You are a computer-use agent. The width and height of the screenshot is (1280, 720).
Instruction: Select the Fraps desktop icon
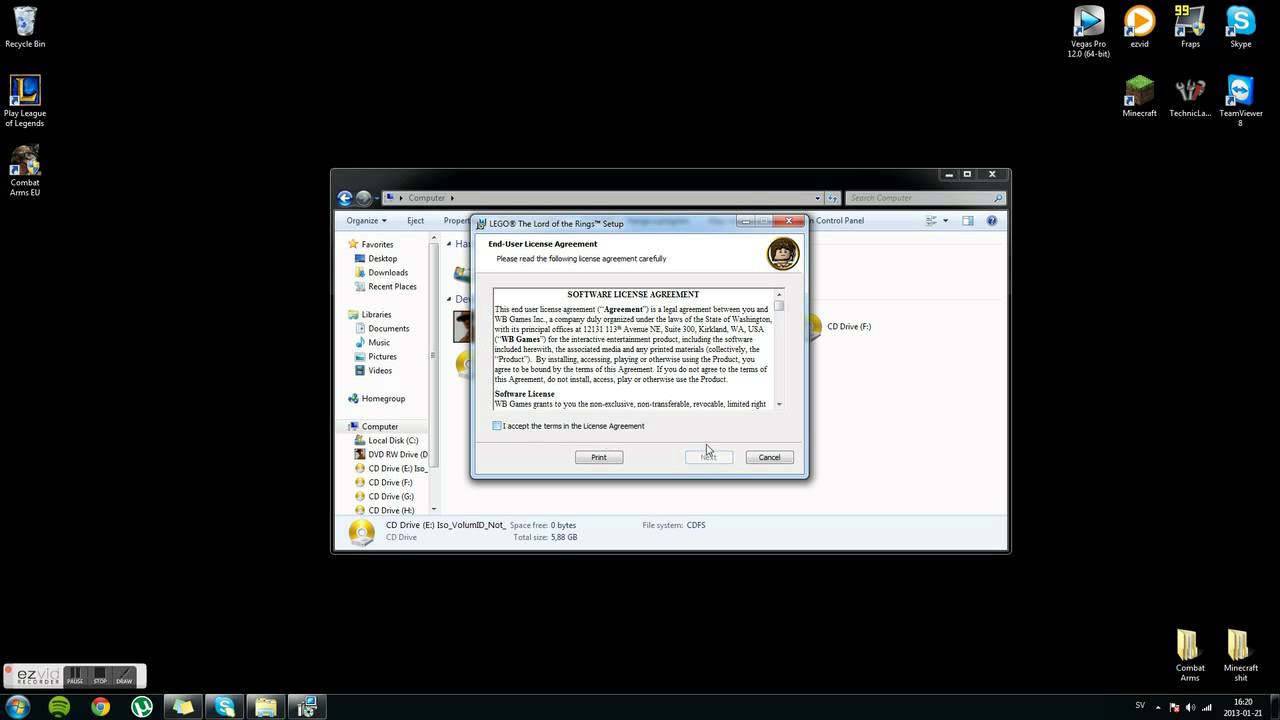click(x=1190, y=27)
